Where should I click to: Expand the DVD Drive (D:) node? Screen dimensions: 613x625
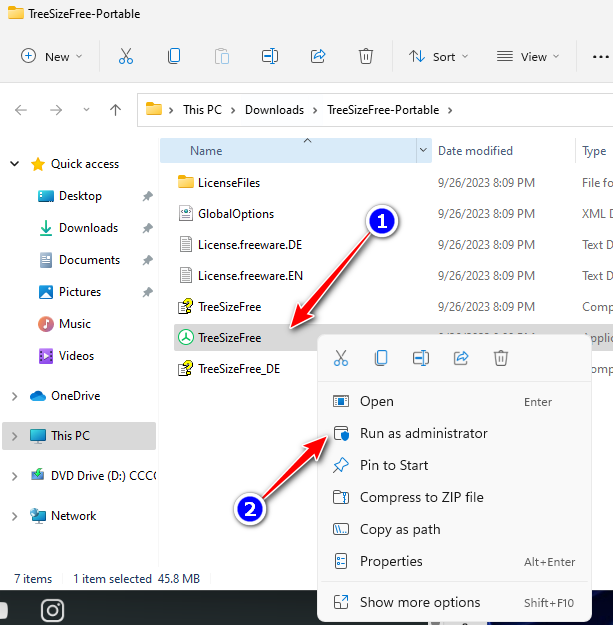tap(15, 476)
